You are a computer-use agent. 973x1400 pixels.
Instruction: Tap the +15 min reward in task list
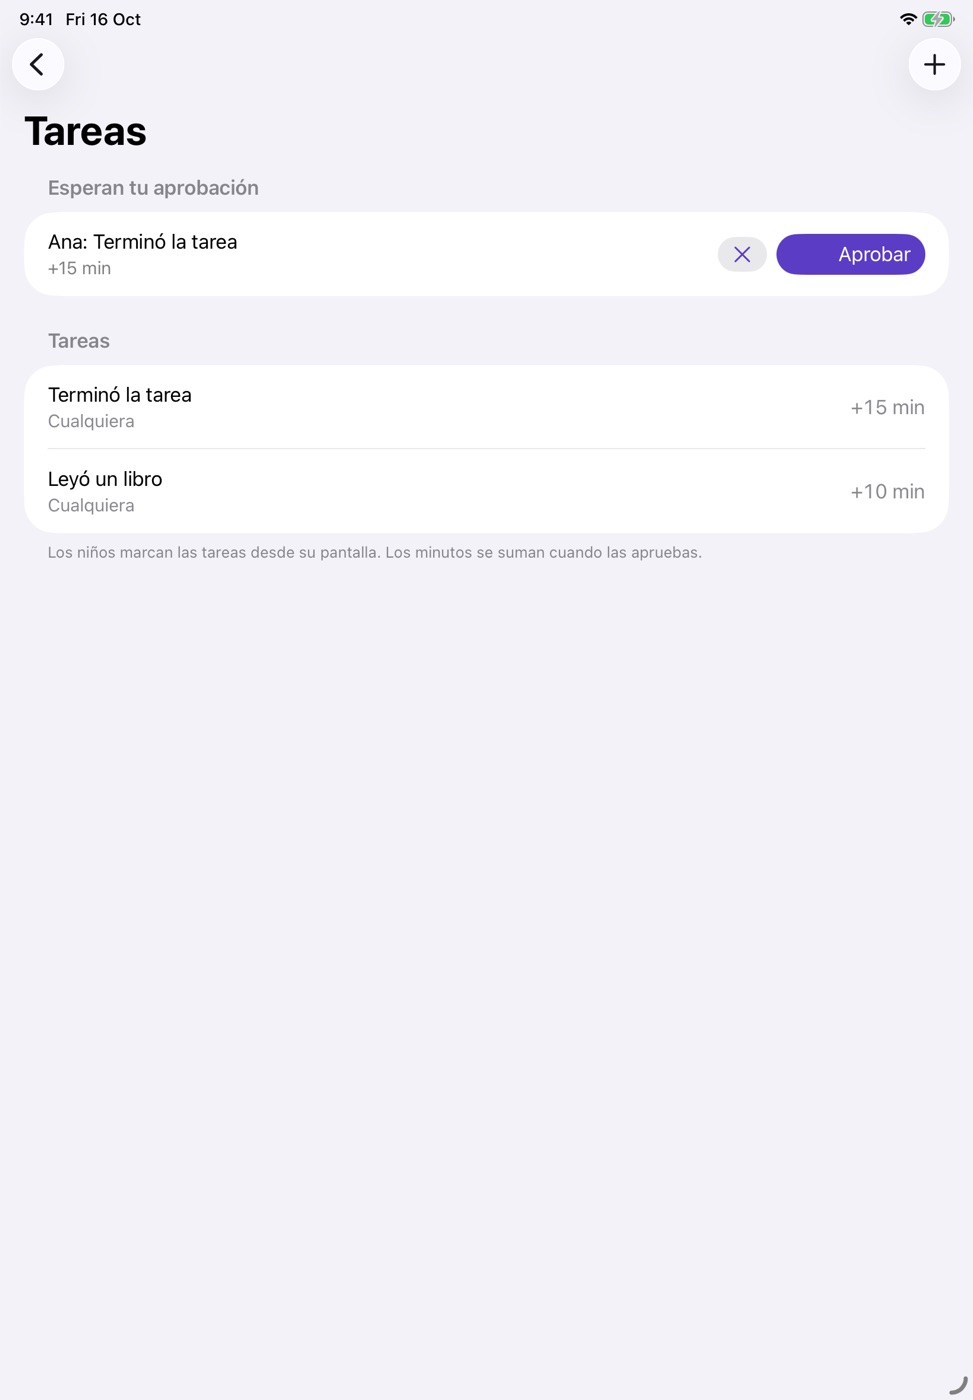[887, 408]
